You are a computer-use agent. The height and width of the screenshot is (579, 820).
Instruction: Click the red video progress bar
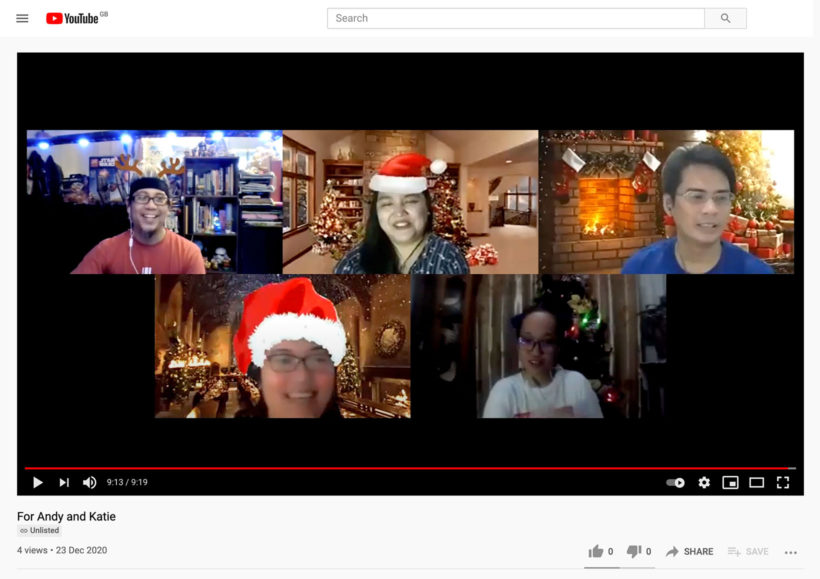[400, 467]
